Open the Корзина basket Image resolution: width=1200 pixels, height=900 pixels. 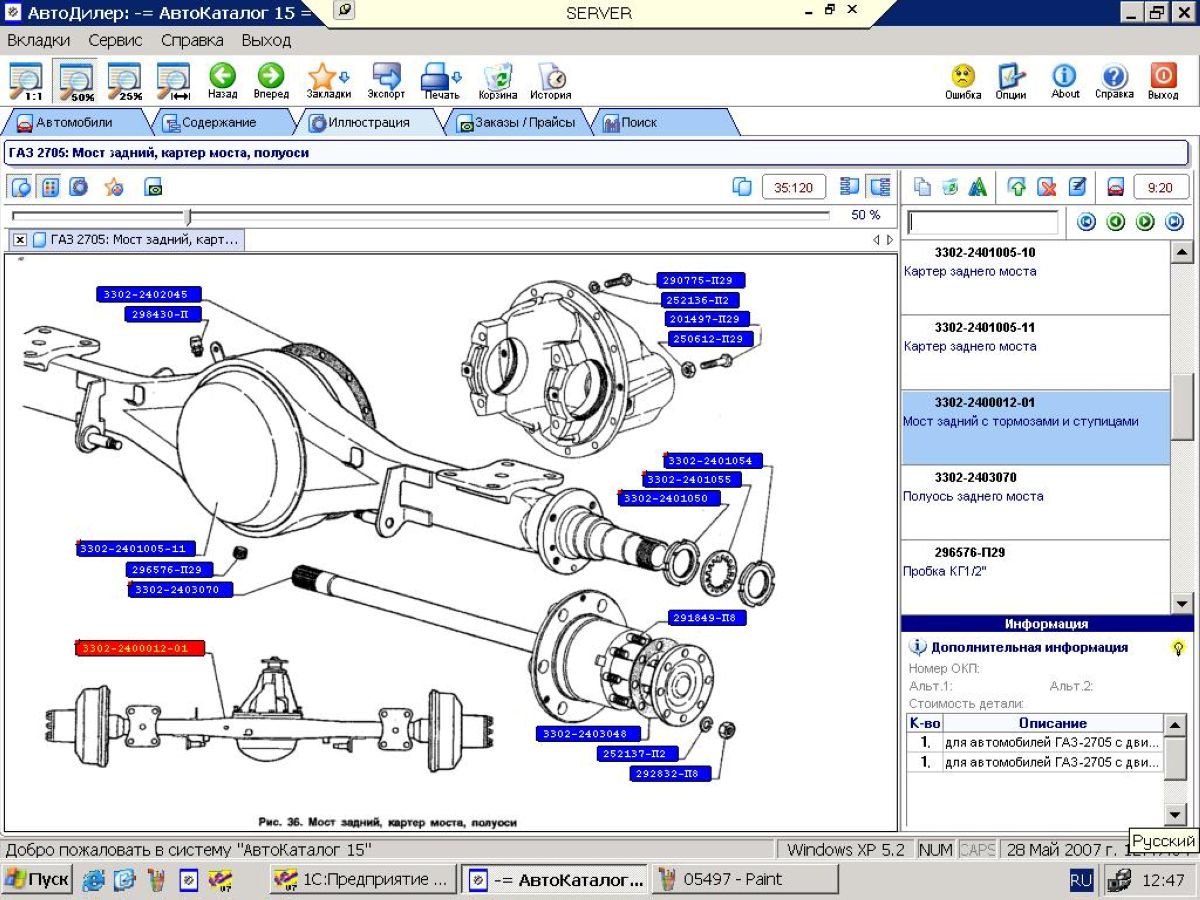point(497,81)
